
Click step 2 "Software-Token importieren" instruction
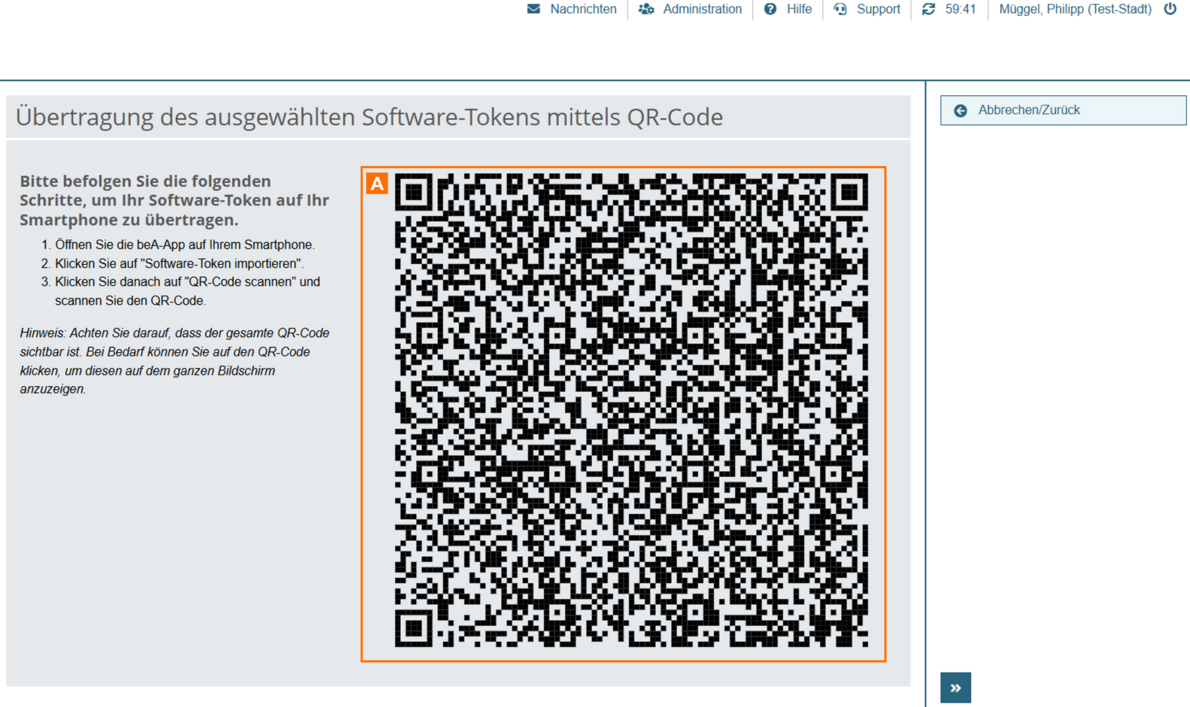click(179, 263)
